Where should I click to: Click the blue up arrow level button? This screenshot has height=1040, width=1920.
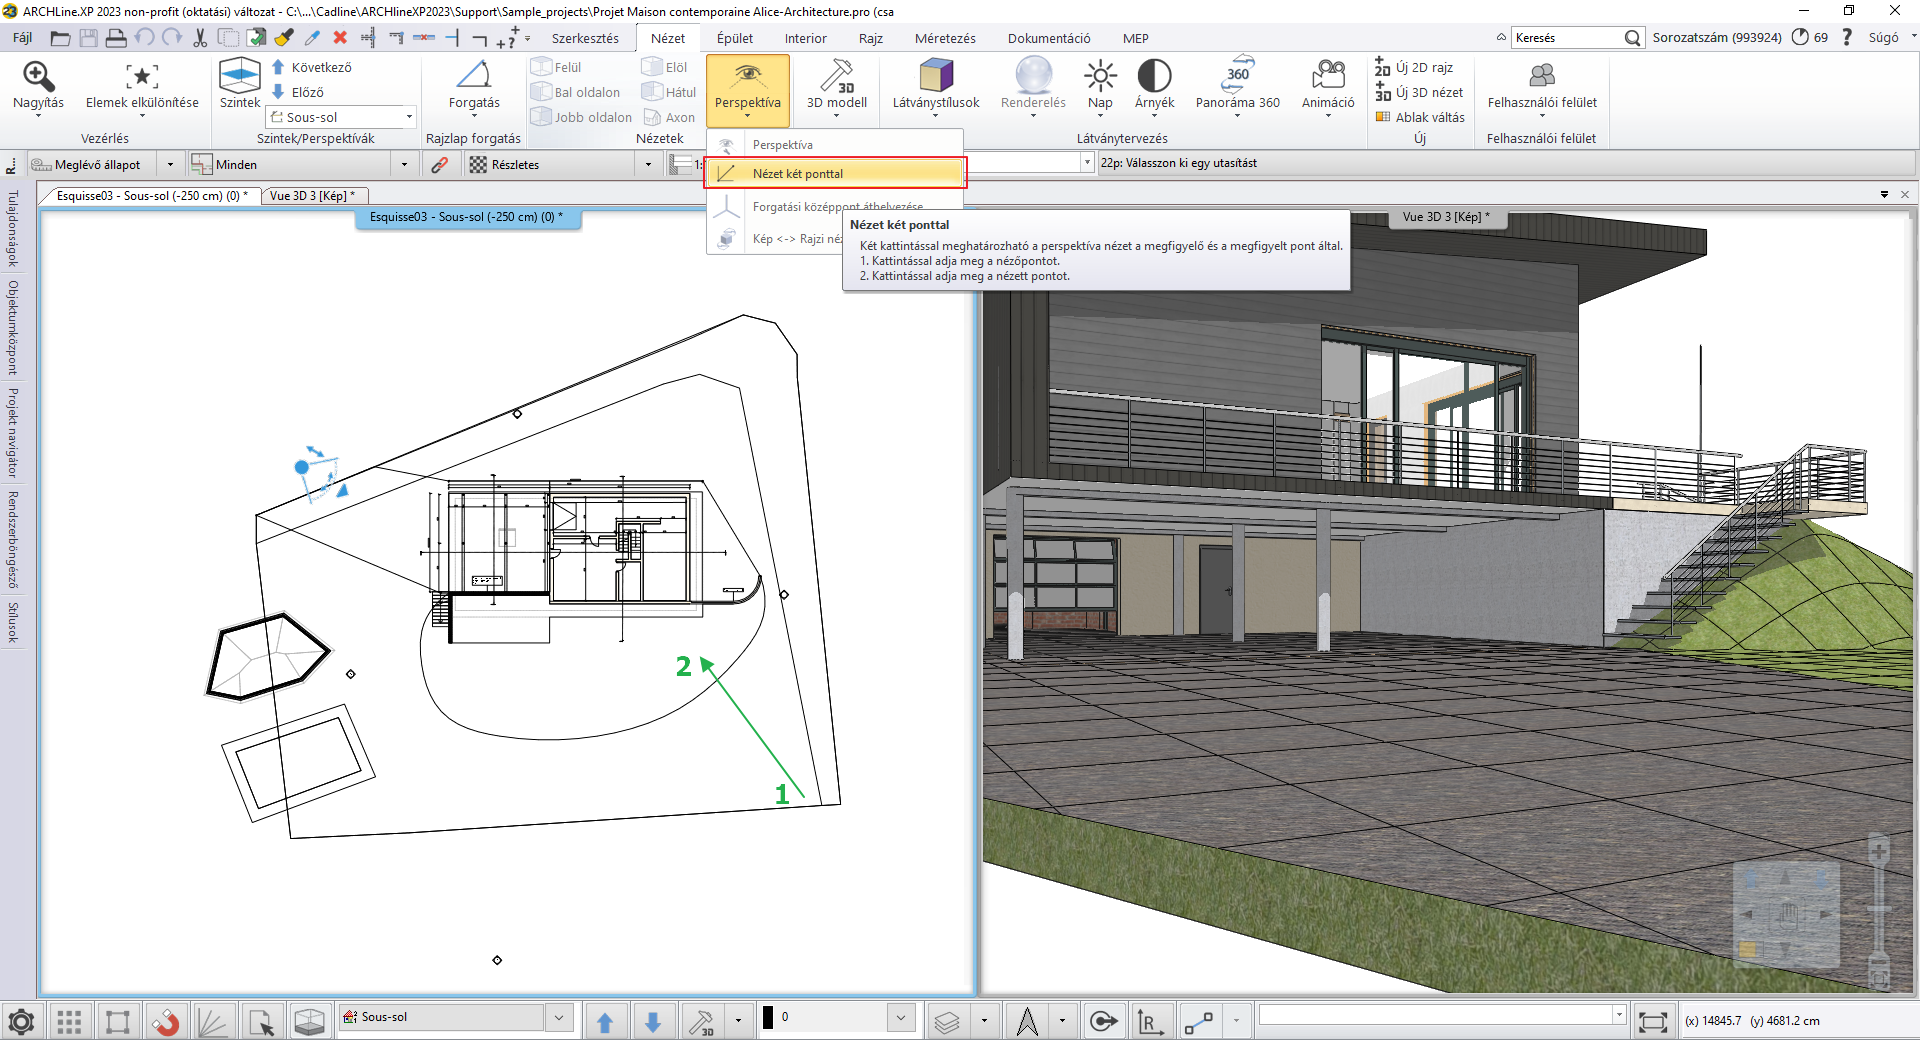click(604, 1021)
